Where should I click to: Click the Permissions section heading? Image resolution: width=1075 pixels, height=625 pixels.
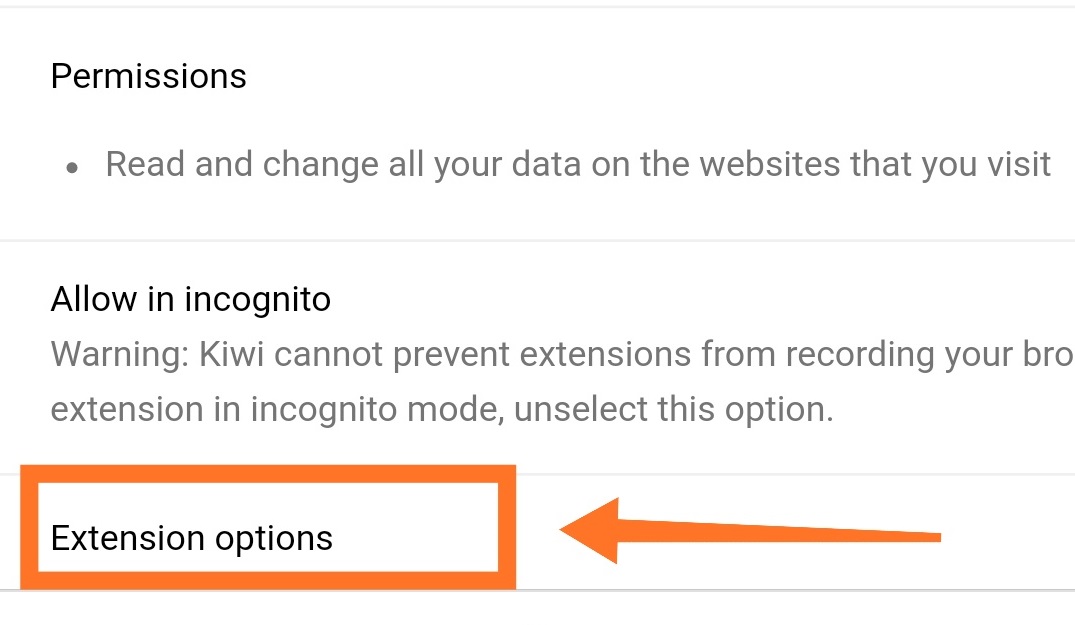147,76
